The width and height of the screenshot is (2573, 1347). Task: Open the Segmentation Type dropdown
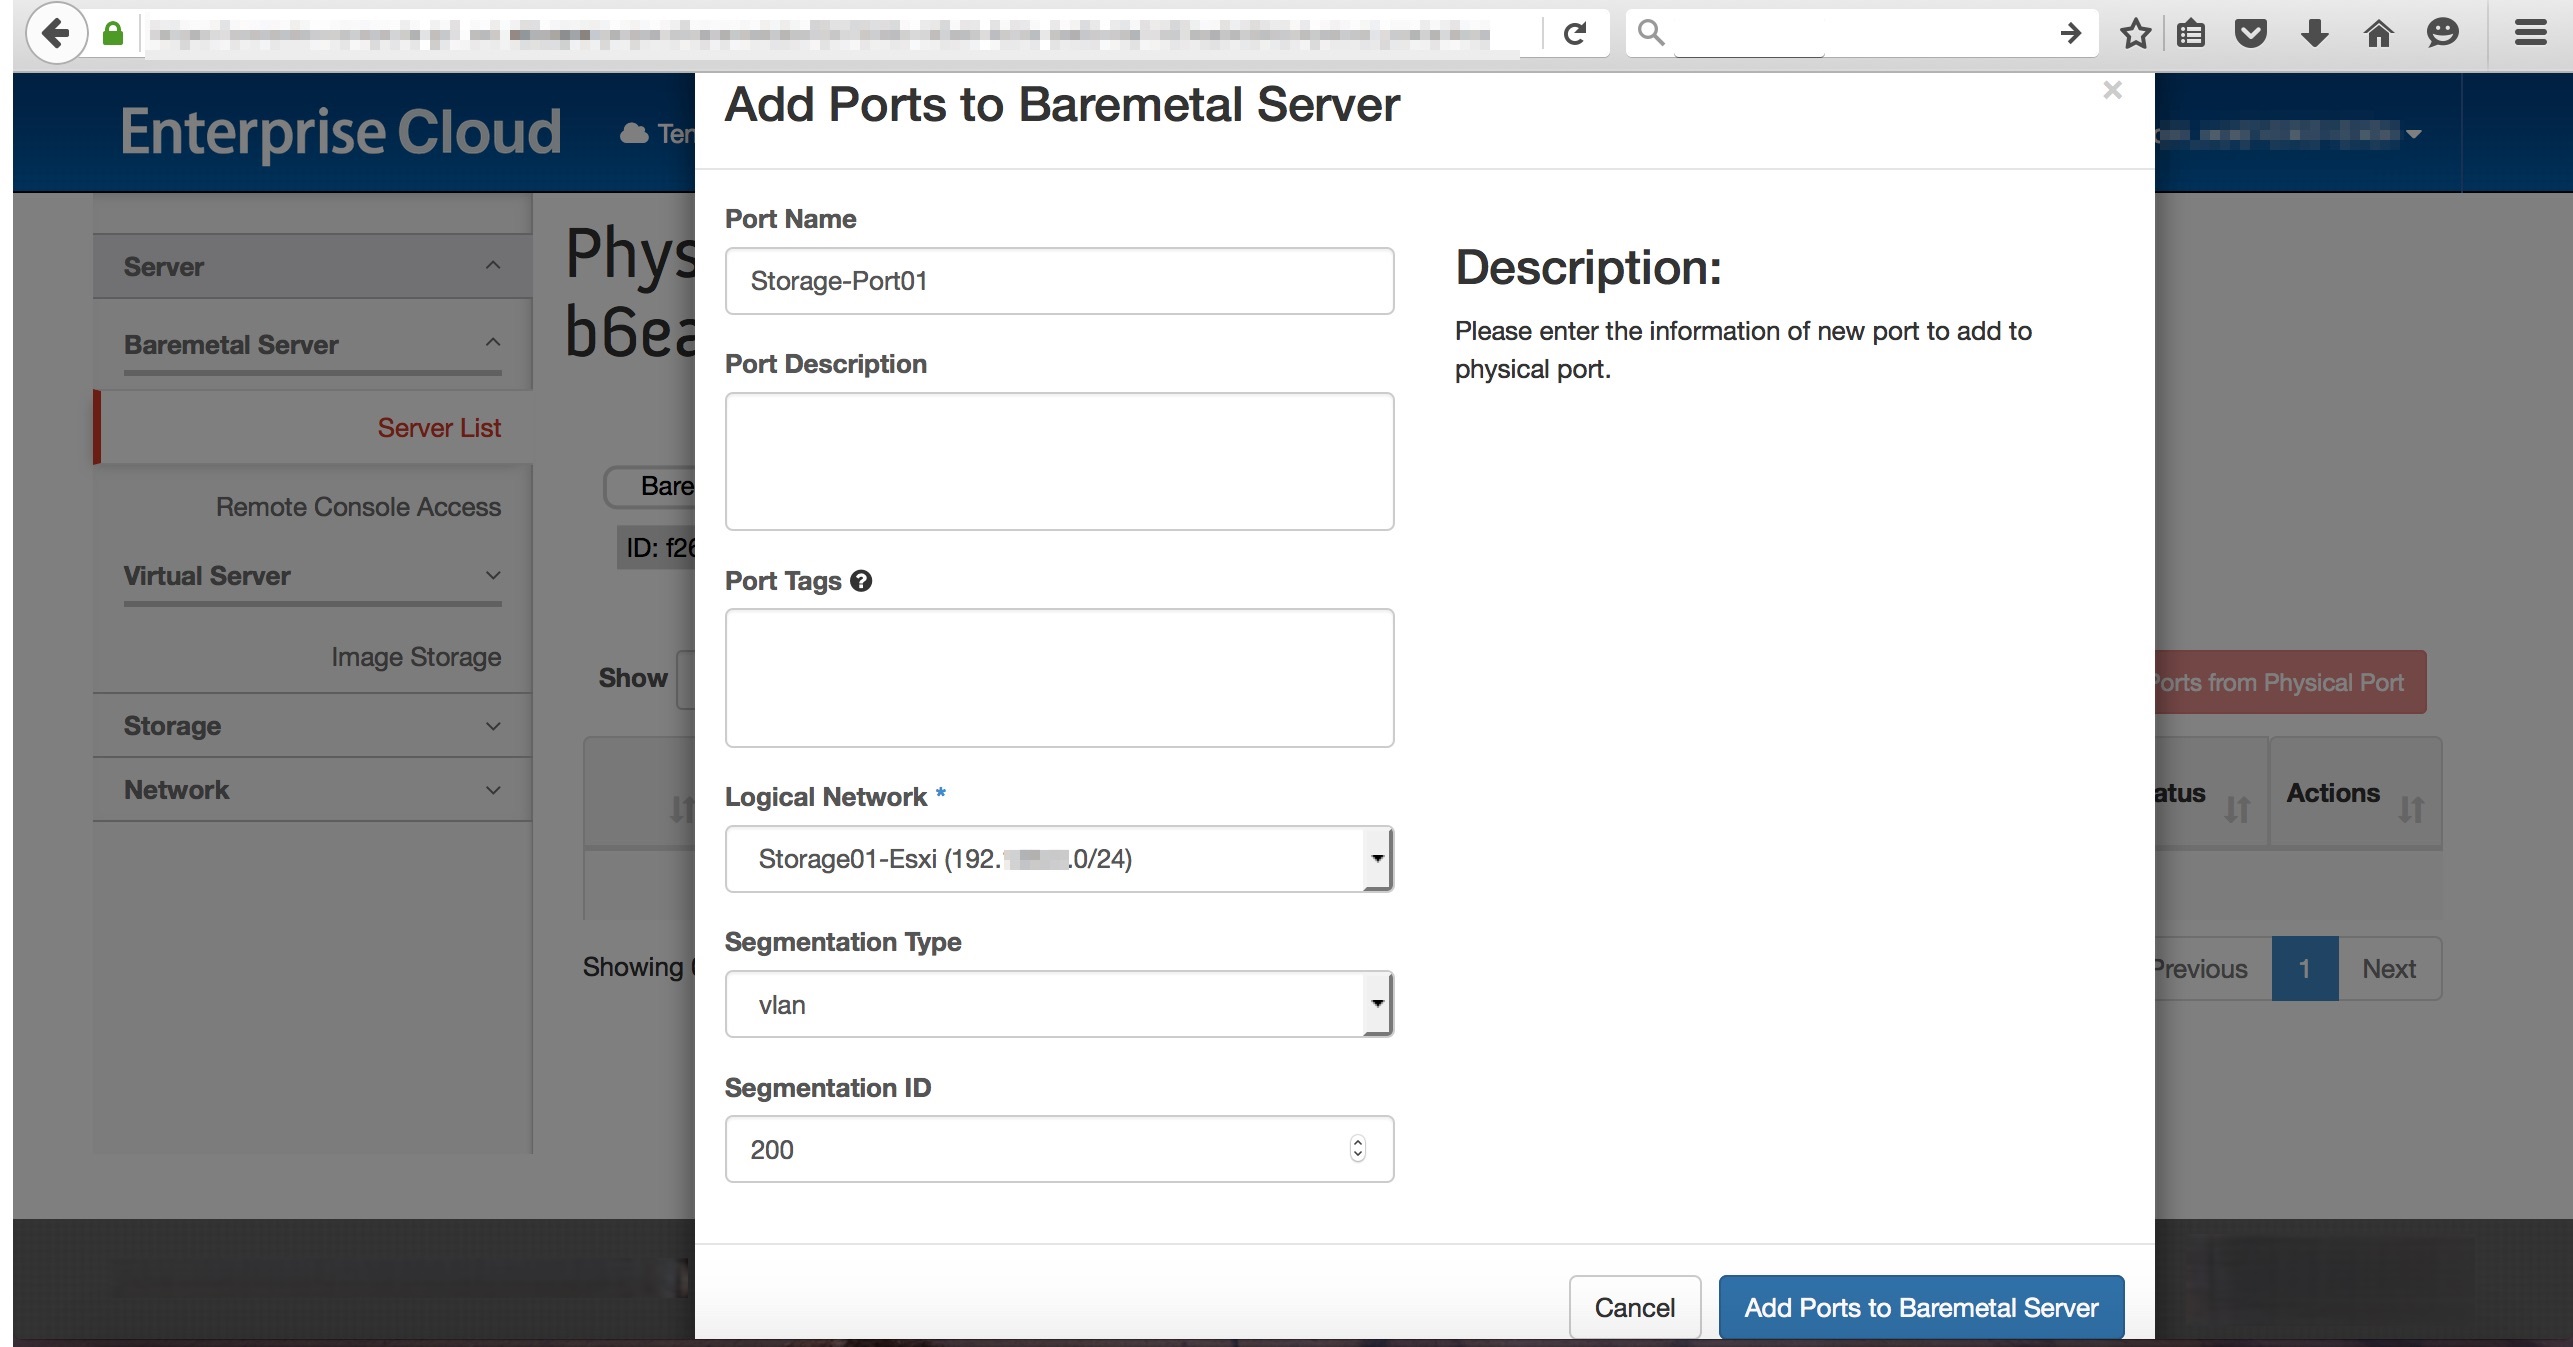[x=1058, y=1004]
